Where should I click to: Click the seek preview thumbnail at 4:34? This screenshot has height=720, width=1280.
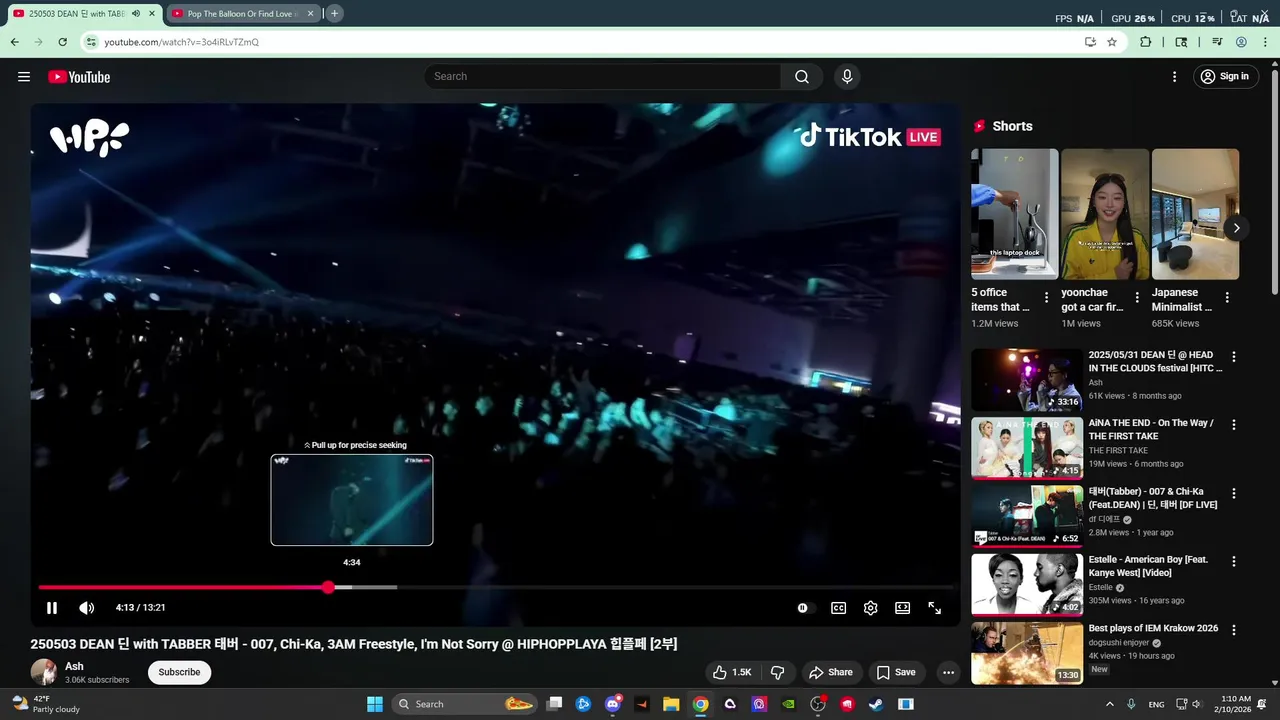352,500
